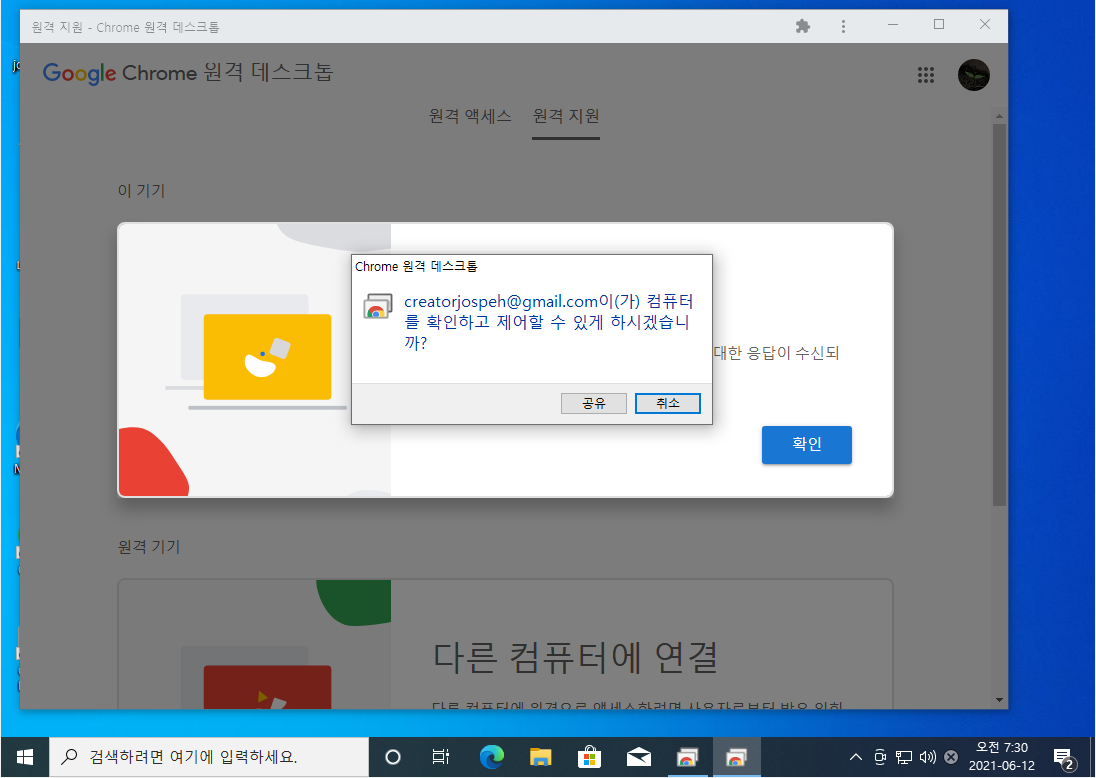This screenshot has width=1096, height=778.
Task: Open the clock showing 오전 7:30
Action: pos(1002,756)
